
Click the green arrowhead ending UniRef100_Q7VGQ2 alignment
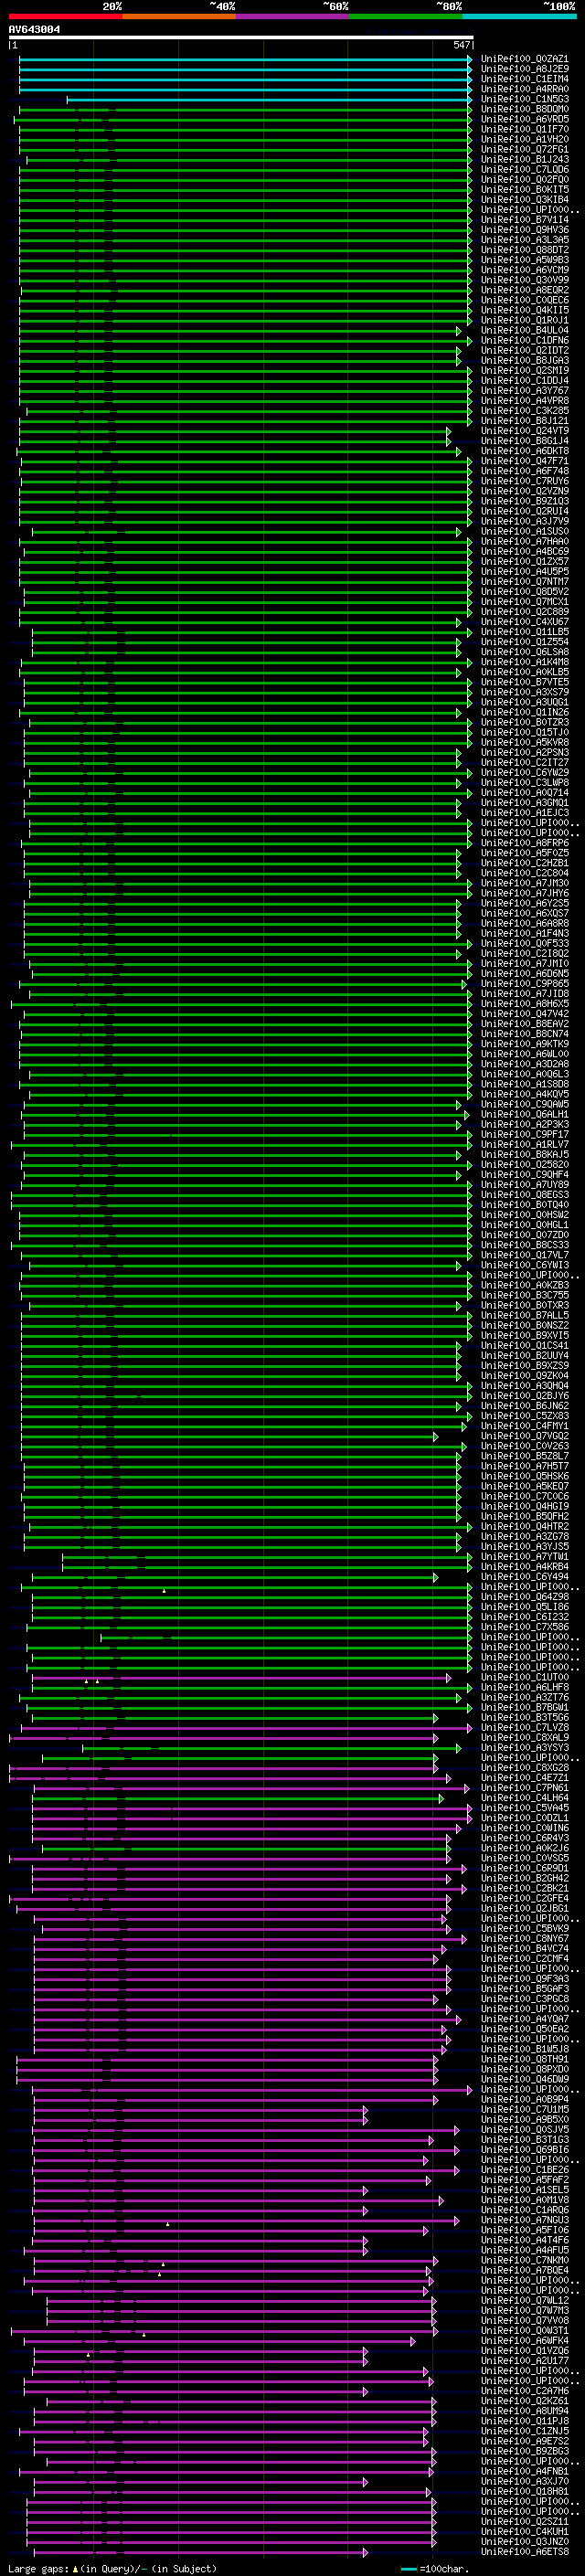(435, 1436)
